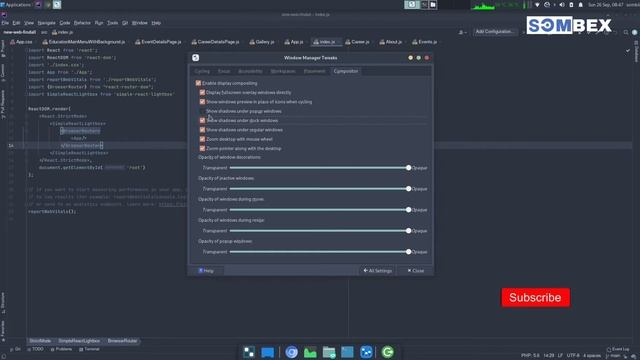Click the Close button in Window Manager Tweaks
640x360 pixels.
coord(416,271)
